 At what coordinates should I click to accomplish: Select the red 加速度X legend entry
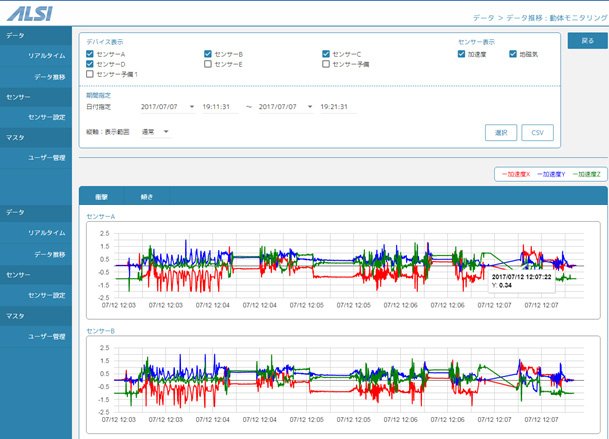pos(516,174)
